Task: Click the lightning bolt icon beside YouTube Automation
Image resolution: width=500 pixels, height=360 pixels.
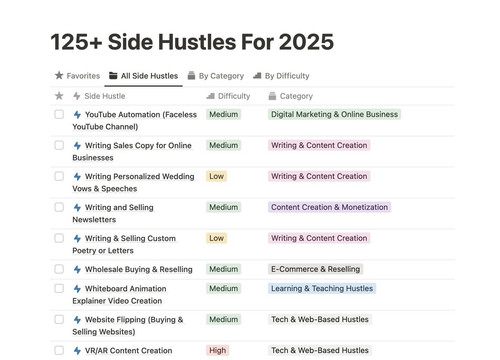Action: (x=77, y=115)
